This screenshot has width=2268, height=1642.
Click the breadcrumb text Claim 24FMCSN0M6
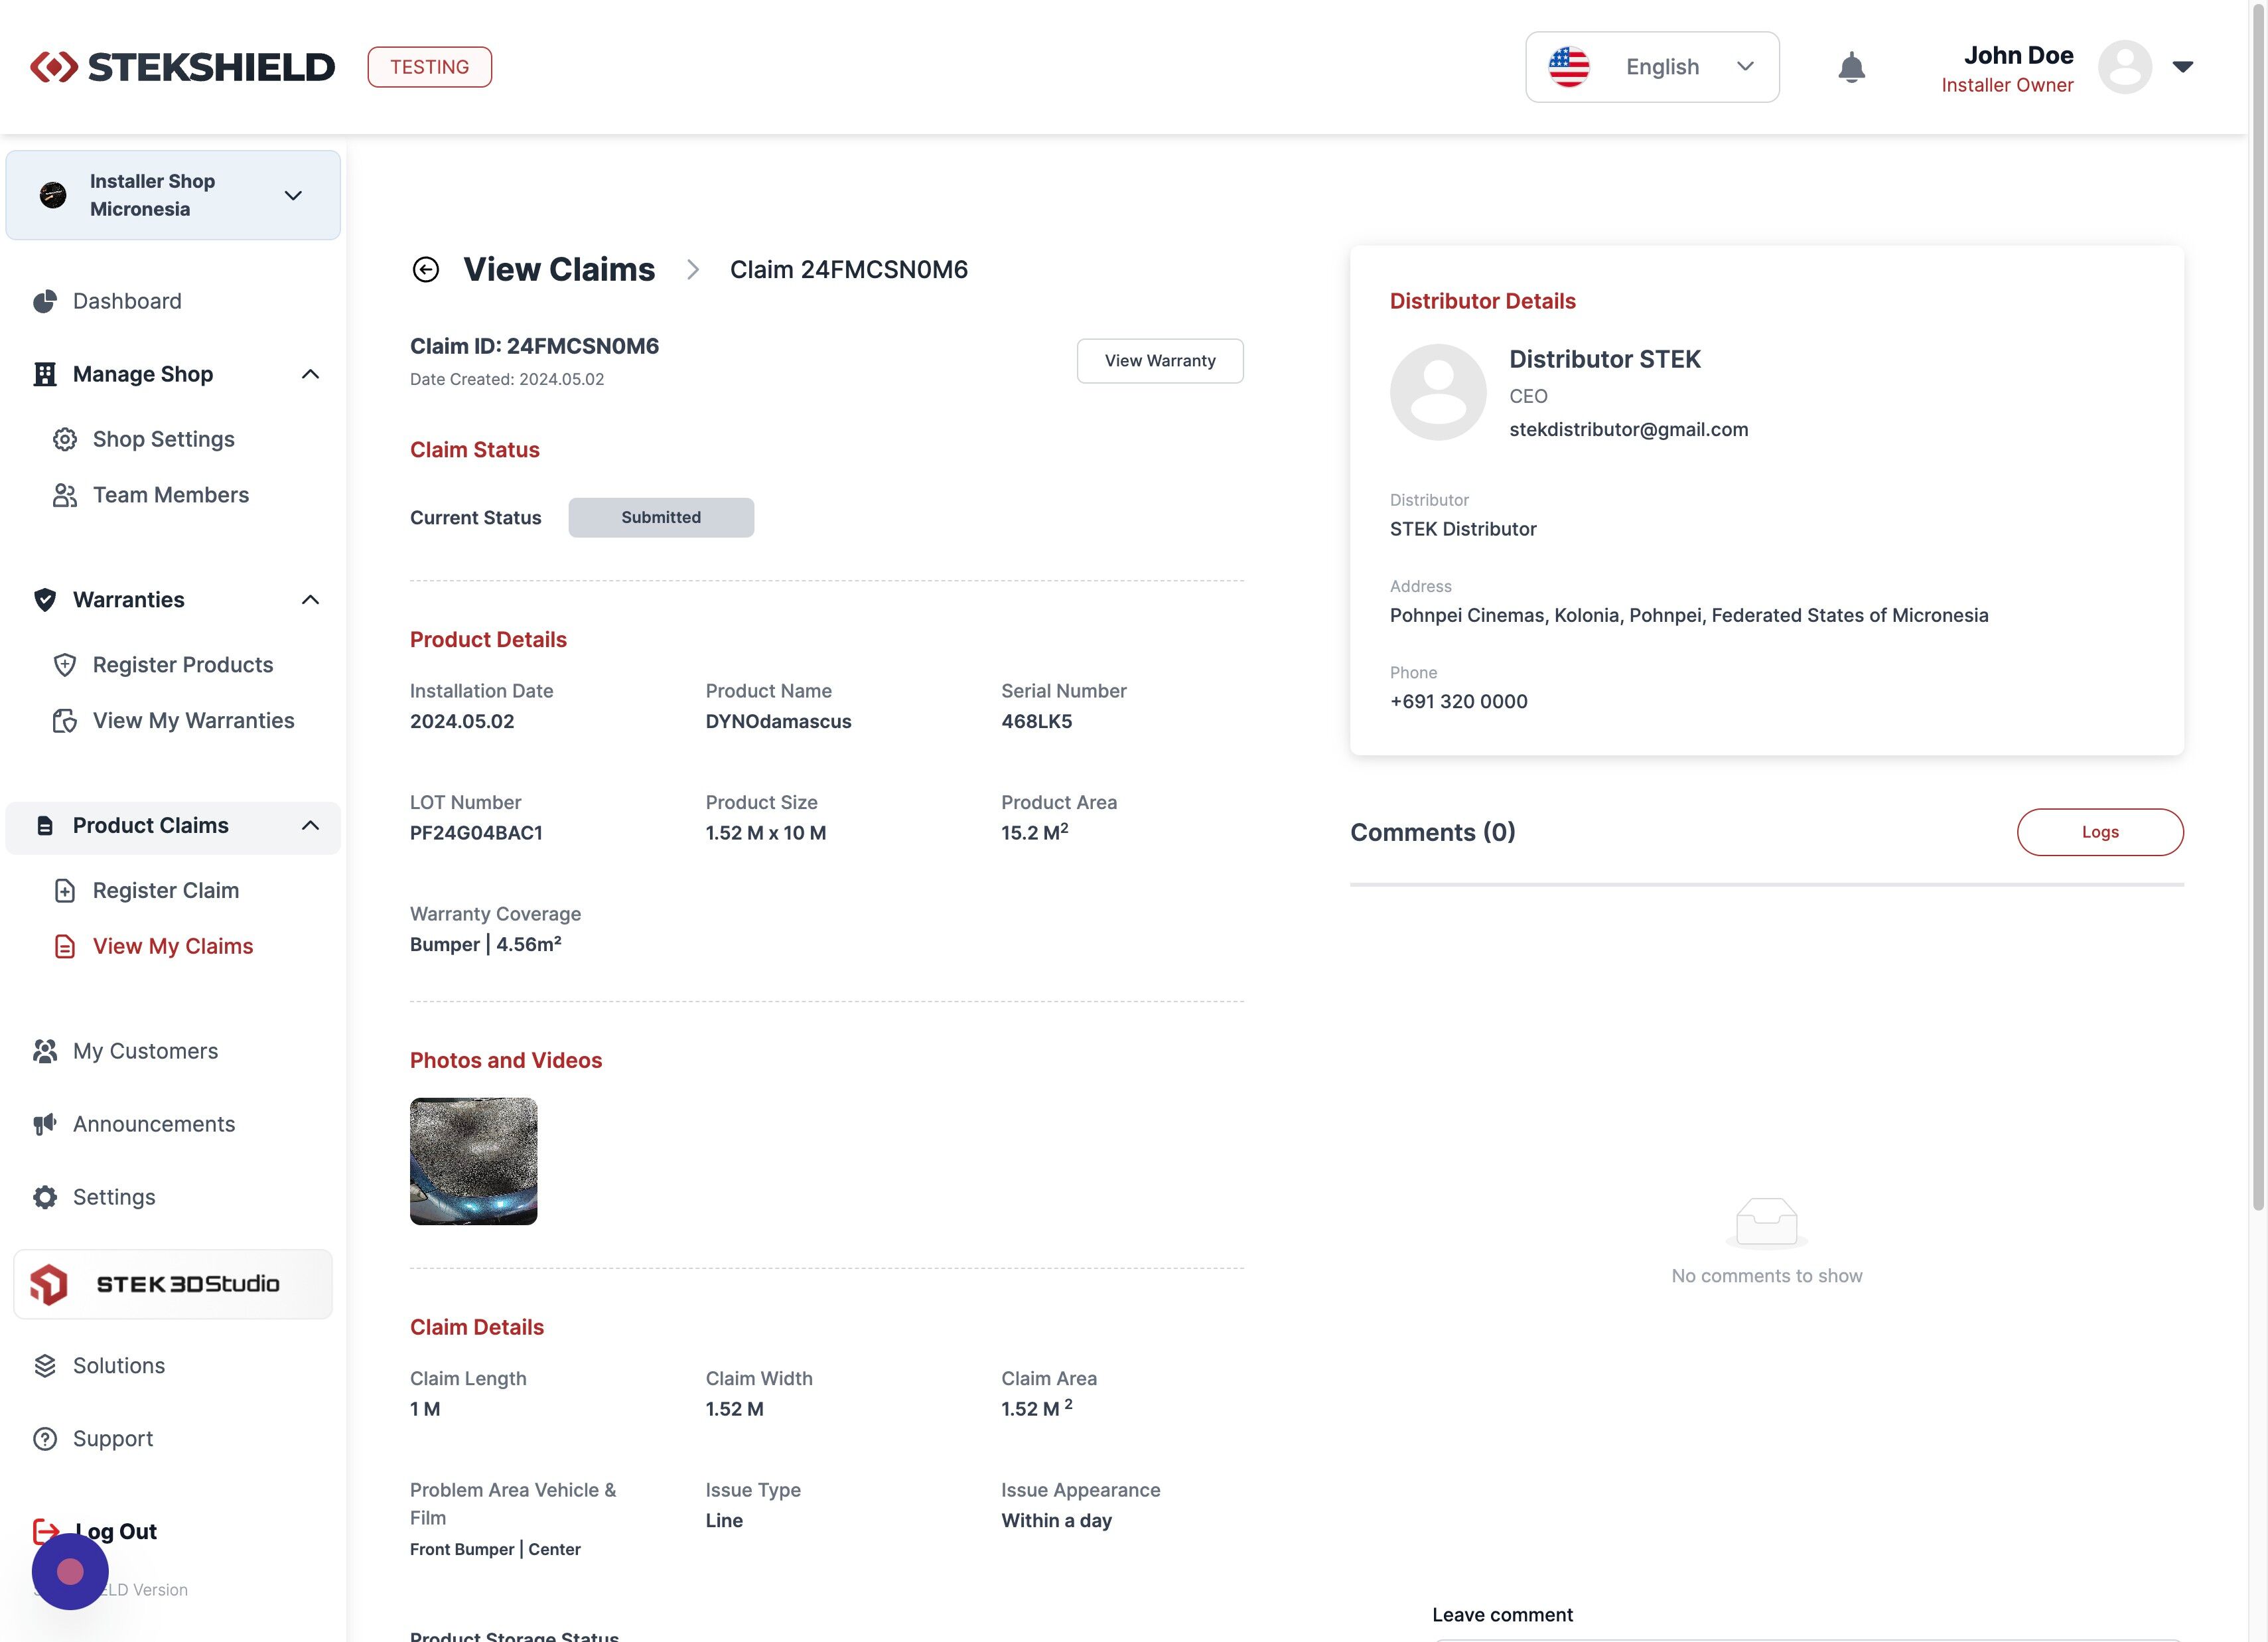[x=848, y=270]
